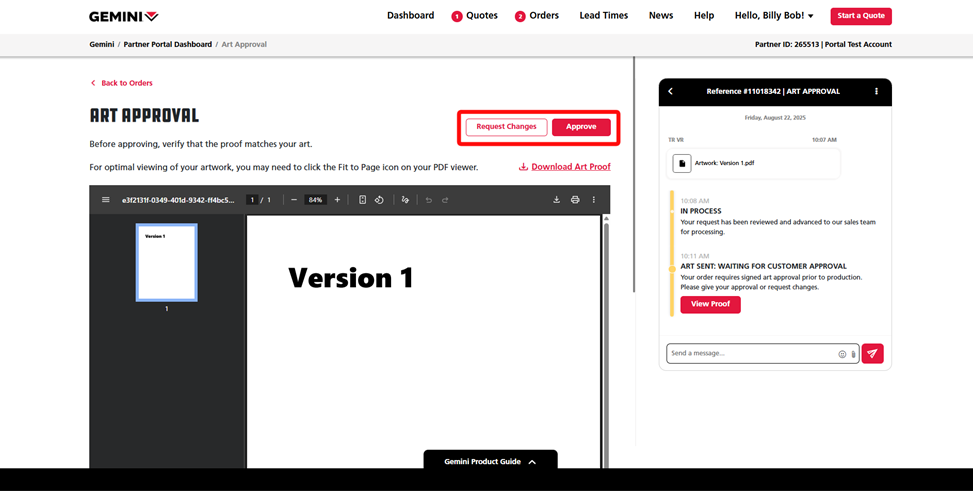The image size is (973, 491).
Task: Print the PDF using the printer icon
Action: [575, 200]
